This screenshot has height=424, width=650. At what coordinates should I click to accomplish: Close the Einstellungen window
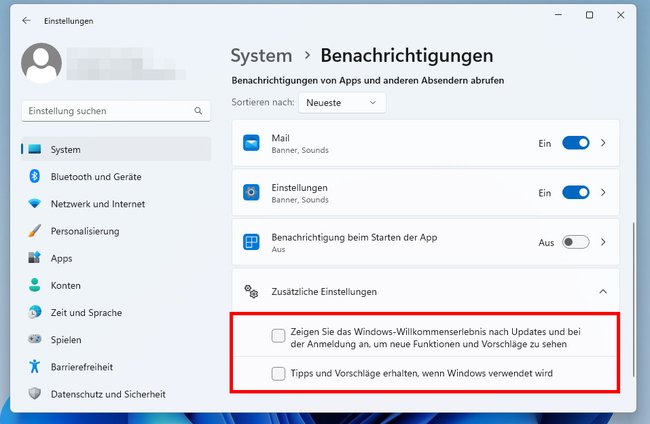point(620,15)
